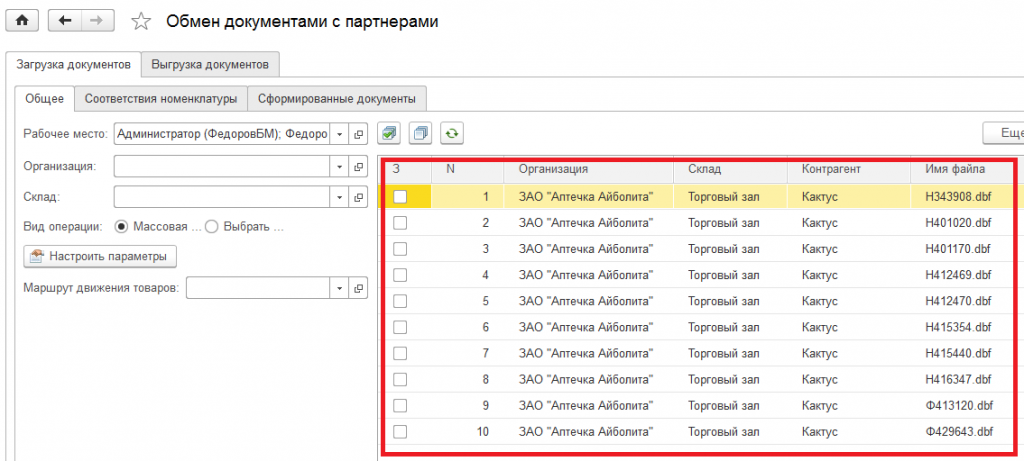The image size is (1024, 461).
Task: Click the Склад column header
Action: (x=731, y=169)
